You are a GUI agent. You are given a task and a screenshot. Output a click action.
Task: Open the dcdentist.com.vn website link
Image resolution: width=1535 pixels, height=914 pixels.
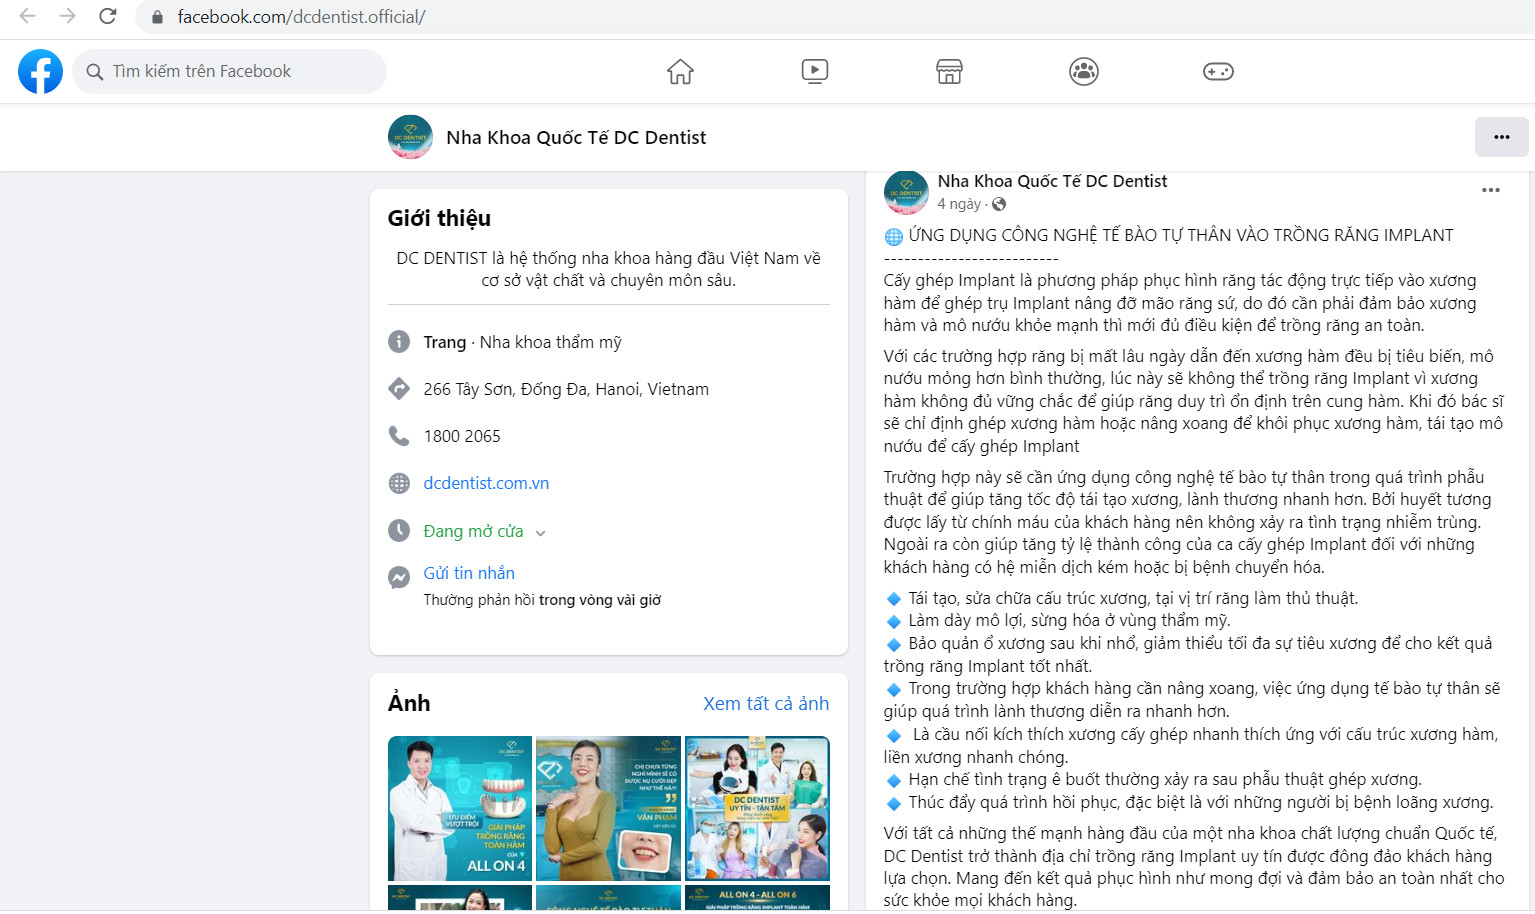[486, 483]
